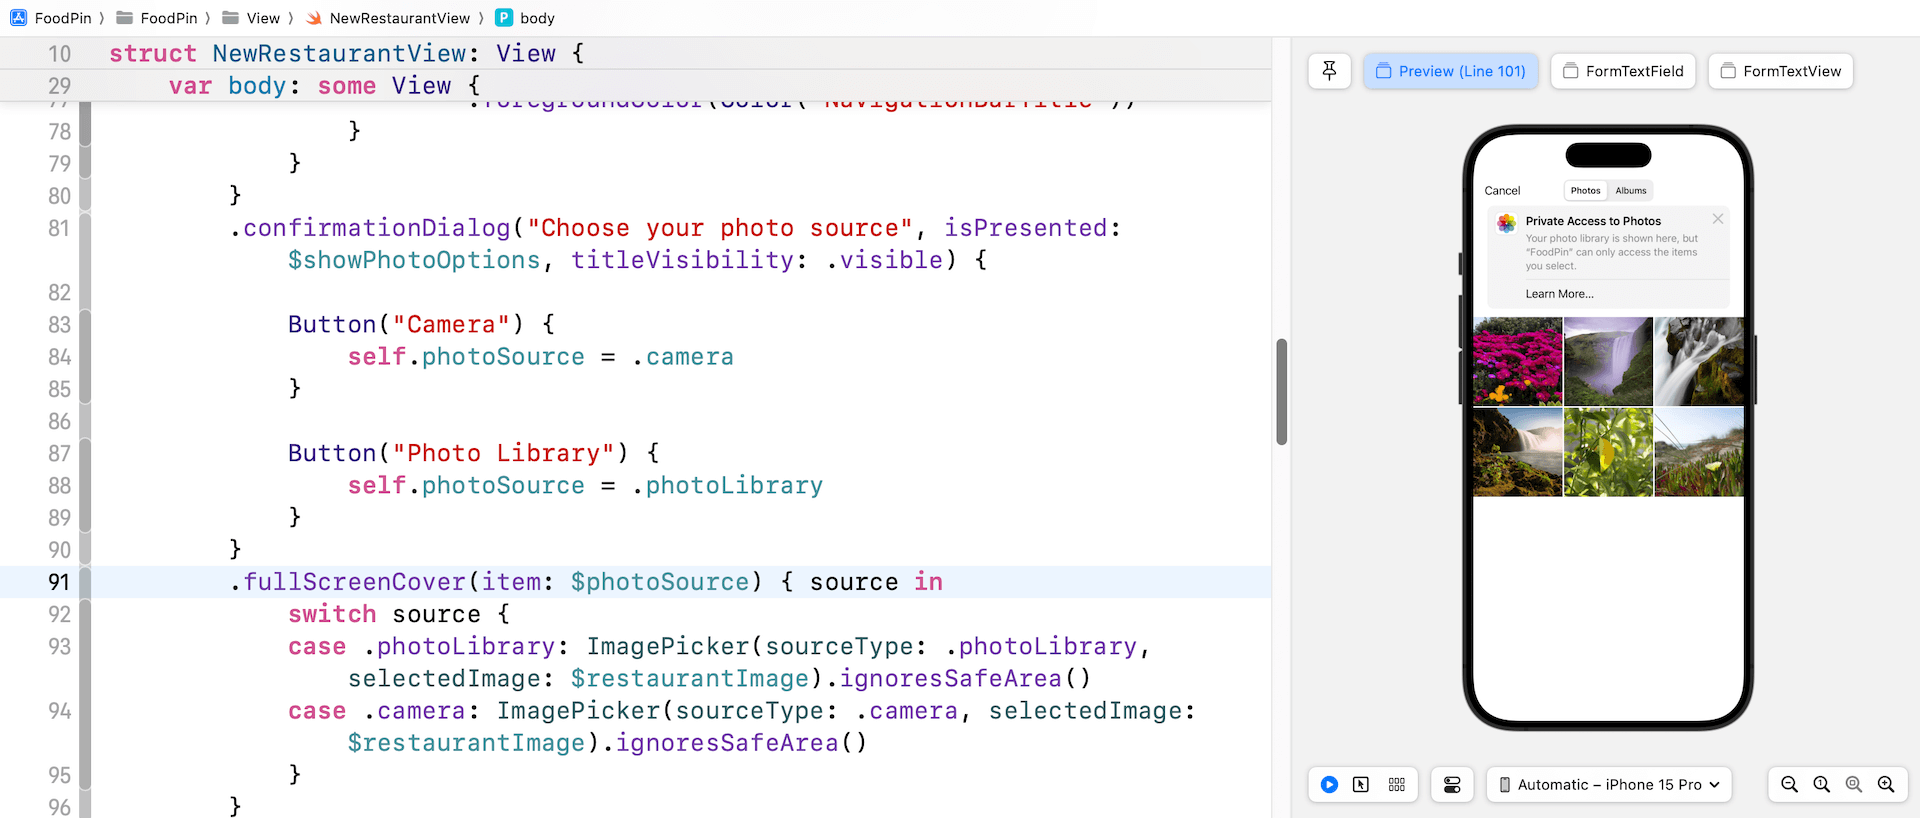Pin the canvas preview
This screenshot has width=1920, height=818.
1329,71
